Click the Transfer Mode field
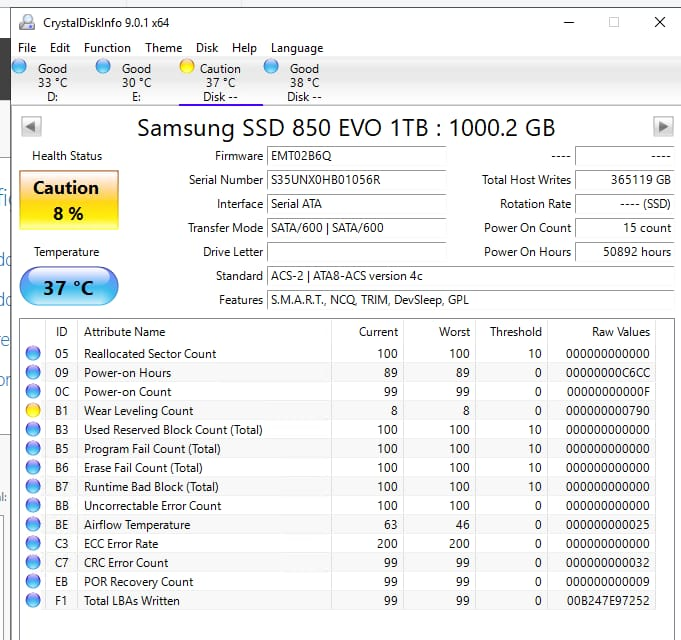The width and height of the screenshot is (681, 640). tap(357, 228)
